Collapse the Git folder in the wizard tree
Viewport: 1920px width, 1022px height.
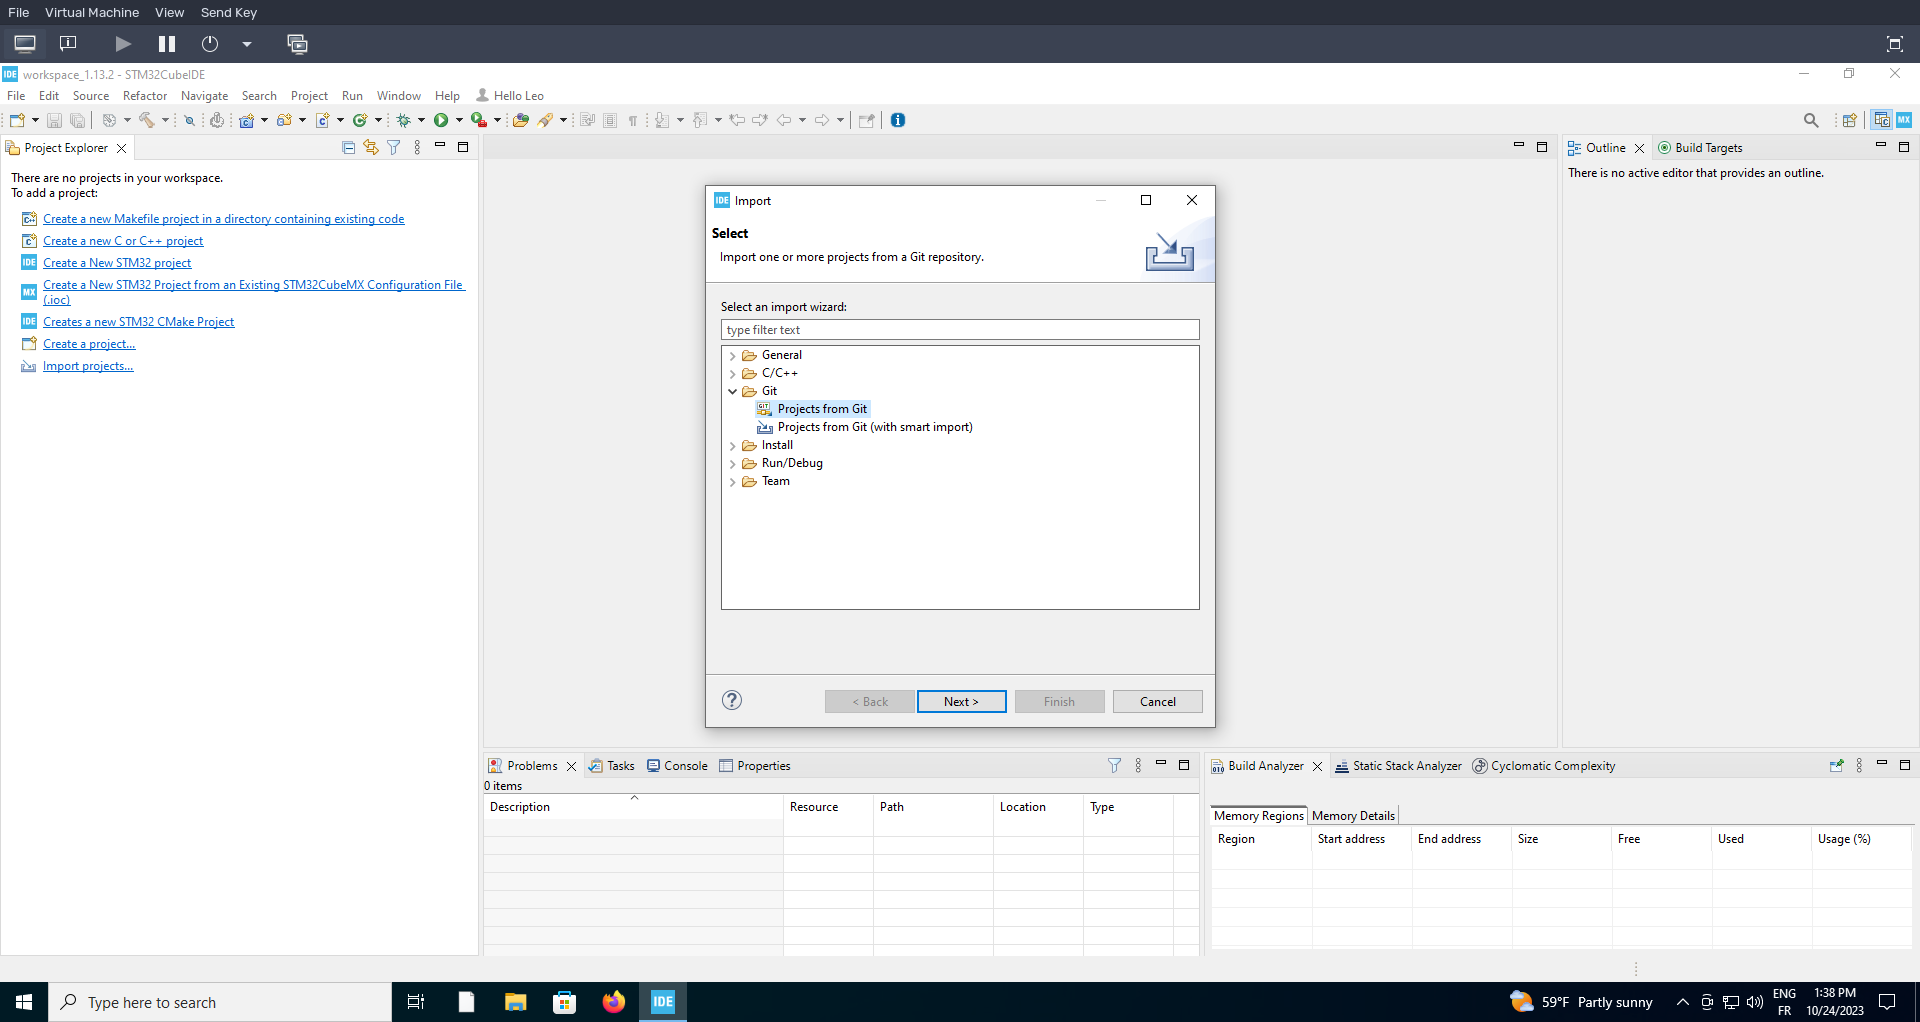click(733, 392)
